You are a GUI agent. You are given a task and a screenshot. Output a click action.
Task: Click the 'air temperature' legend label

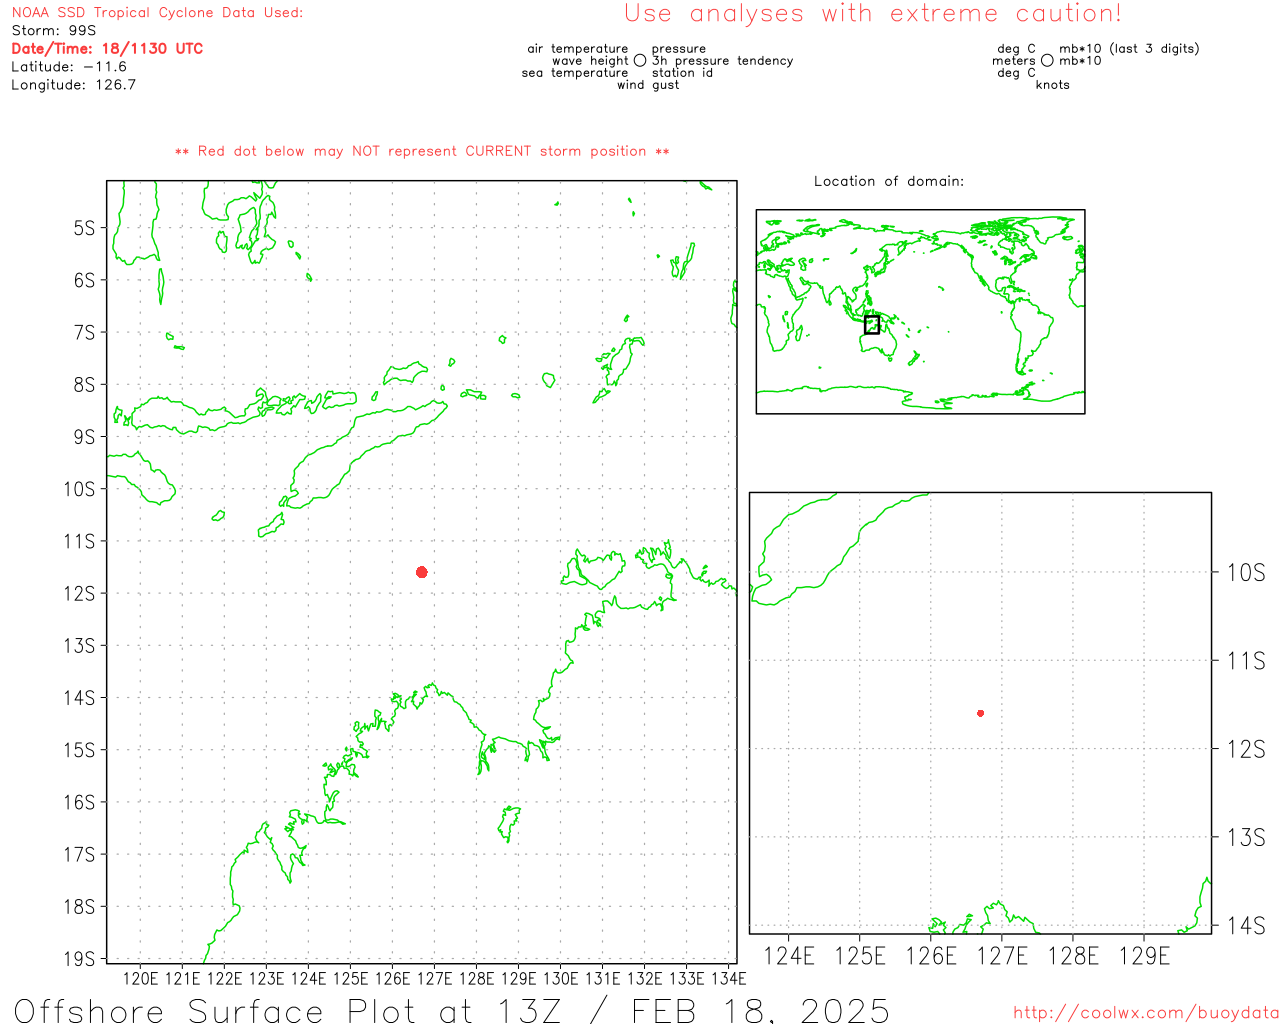tap(578, 49)
